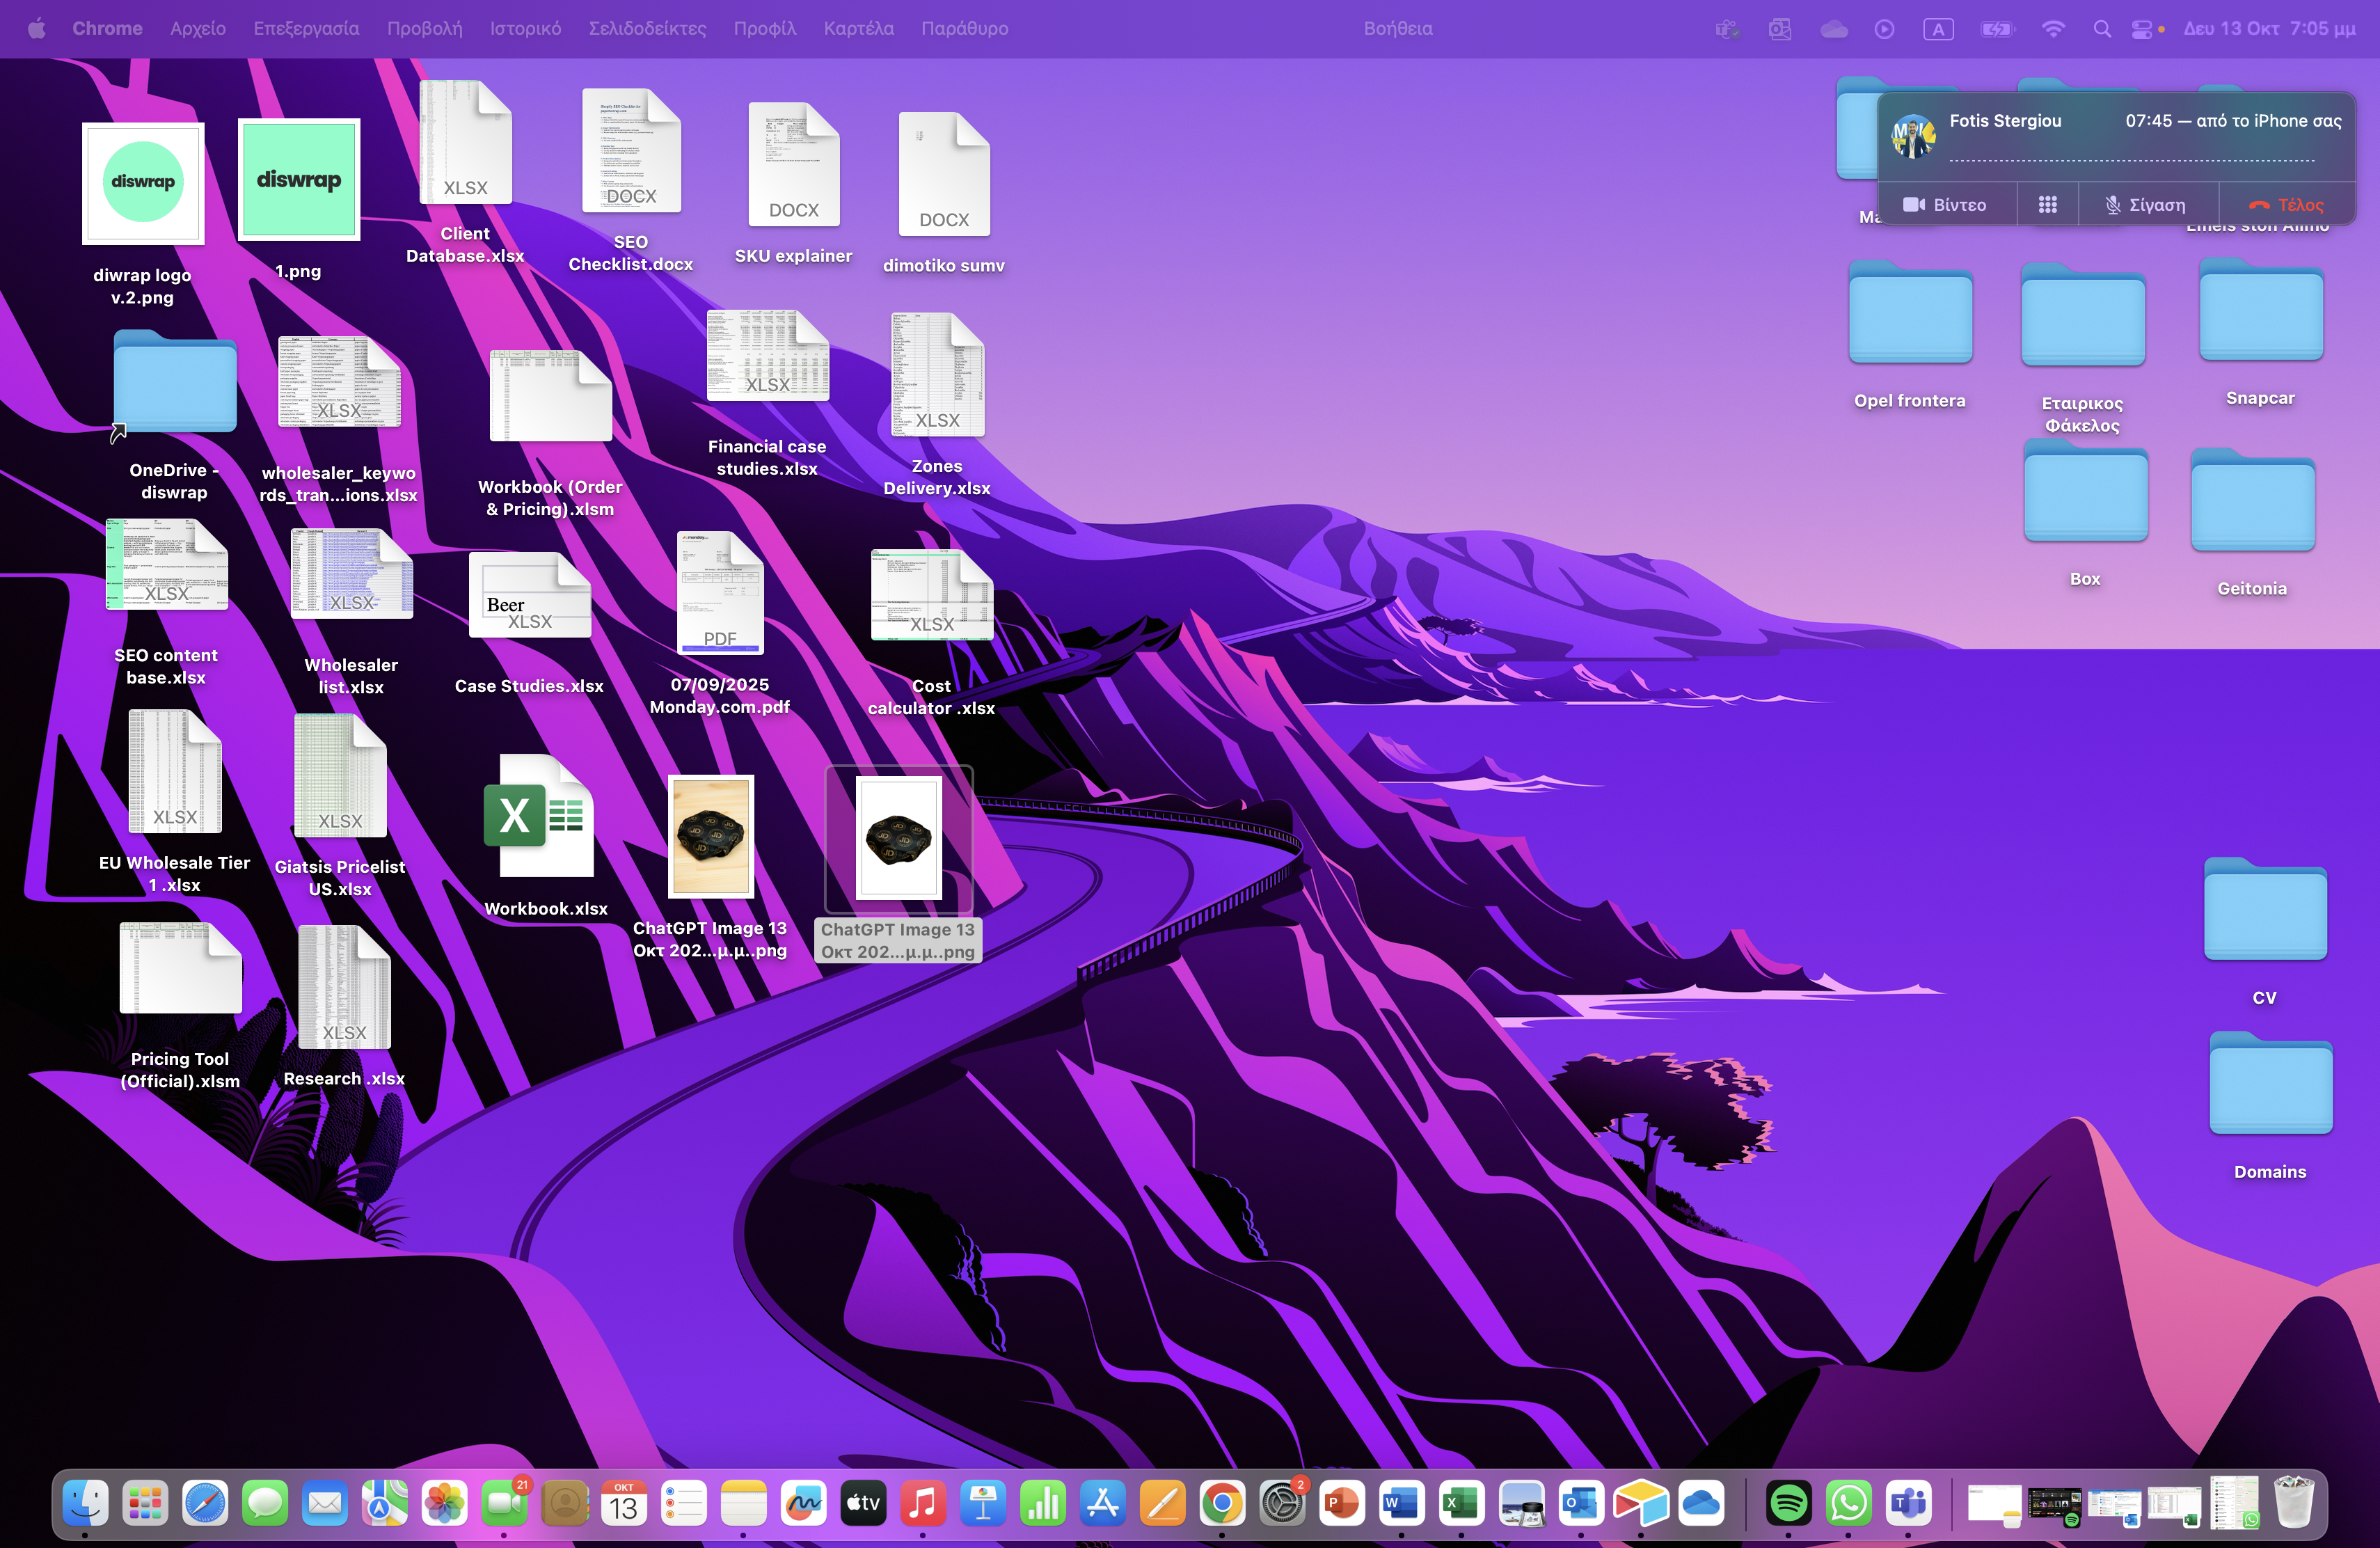Expand the battery status menu
The width and height of the screenshot is (2380, 1548).
(1996, 29)
